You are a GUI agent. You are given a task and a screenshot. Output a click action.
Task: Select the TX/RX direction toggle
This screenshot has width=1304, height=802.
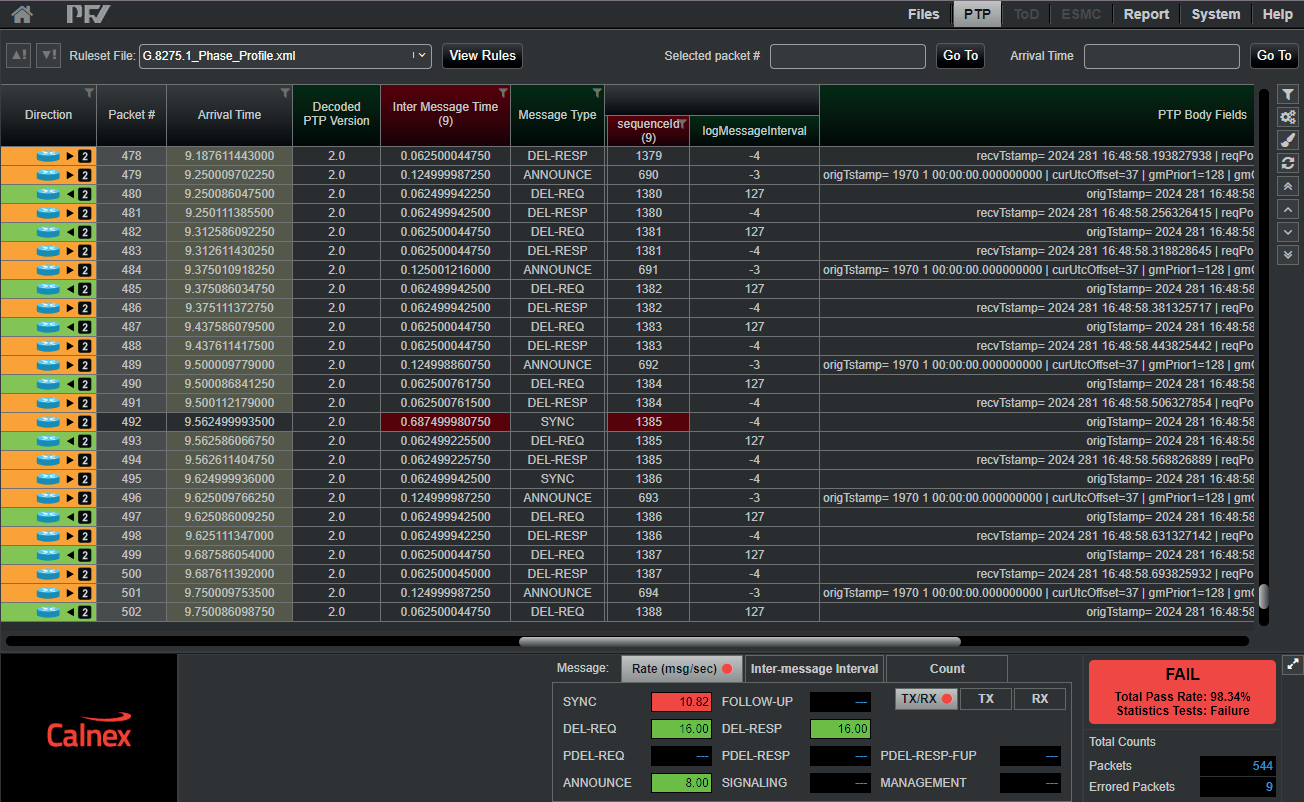[x=924, y=699]
